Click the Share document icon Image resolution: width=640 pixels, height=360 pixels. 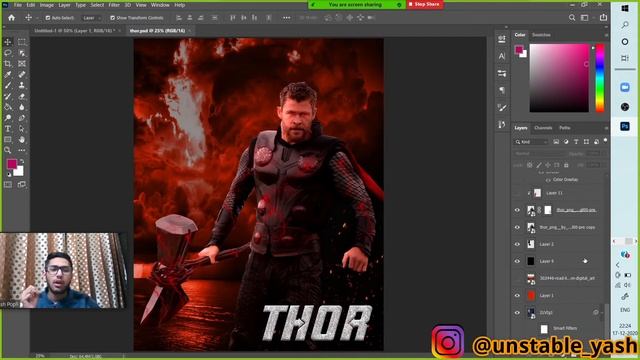point(603,17)
